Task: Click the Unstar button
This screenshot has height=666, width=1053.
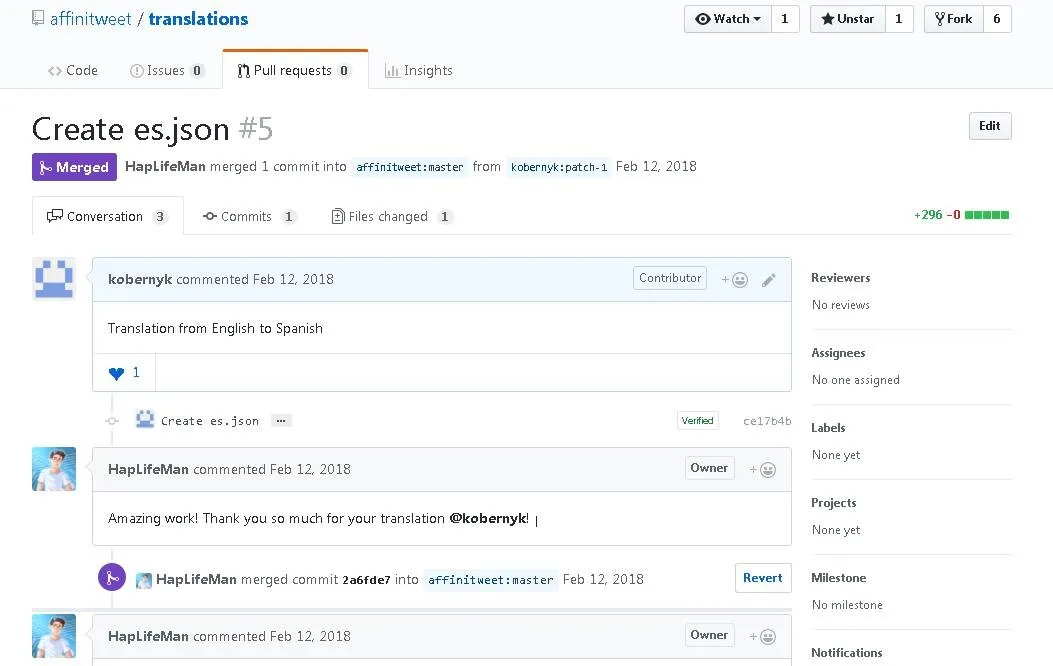Action: pyautogui.click(x=848, y=19)
